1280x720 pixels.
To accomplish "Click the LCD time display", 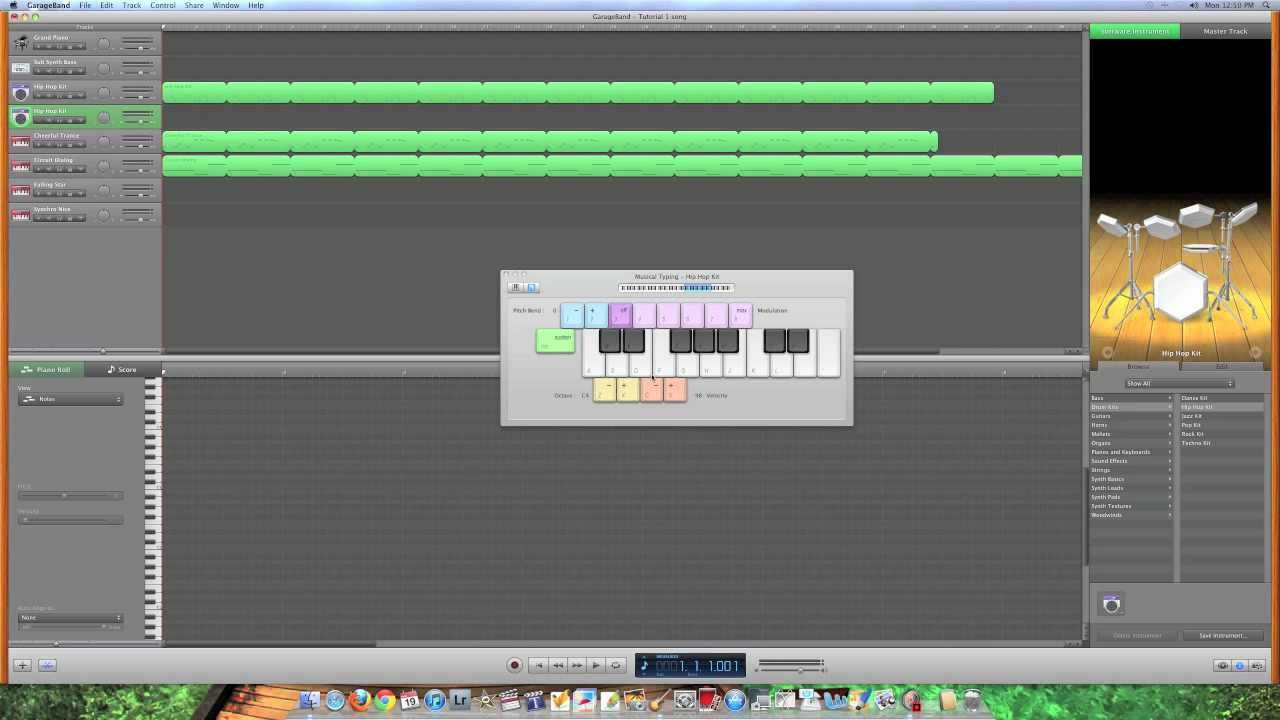I will point(690,666).
